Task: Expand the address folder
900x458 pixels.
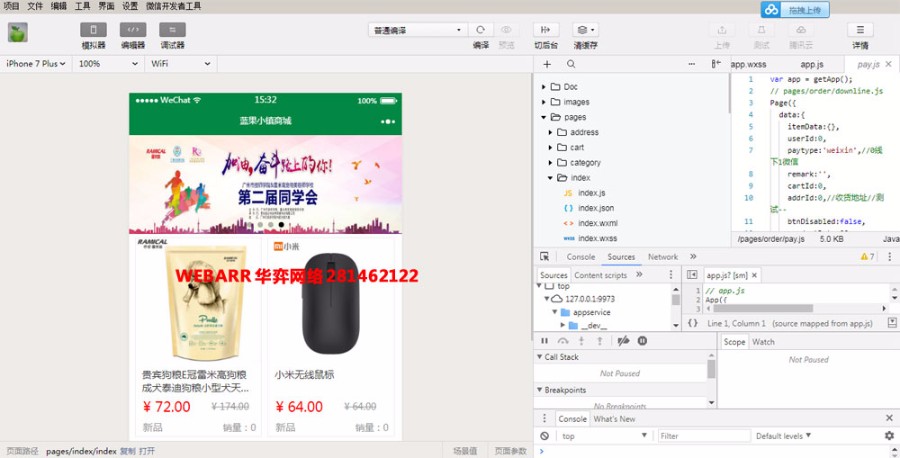Action: click(x=550, y=132)
